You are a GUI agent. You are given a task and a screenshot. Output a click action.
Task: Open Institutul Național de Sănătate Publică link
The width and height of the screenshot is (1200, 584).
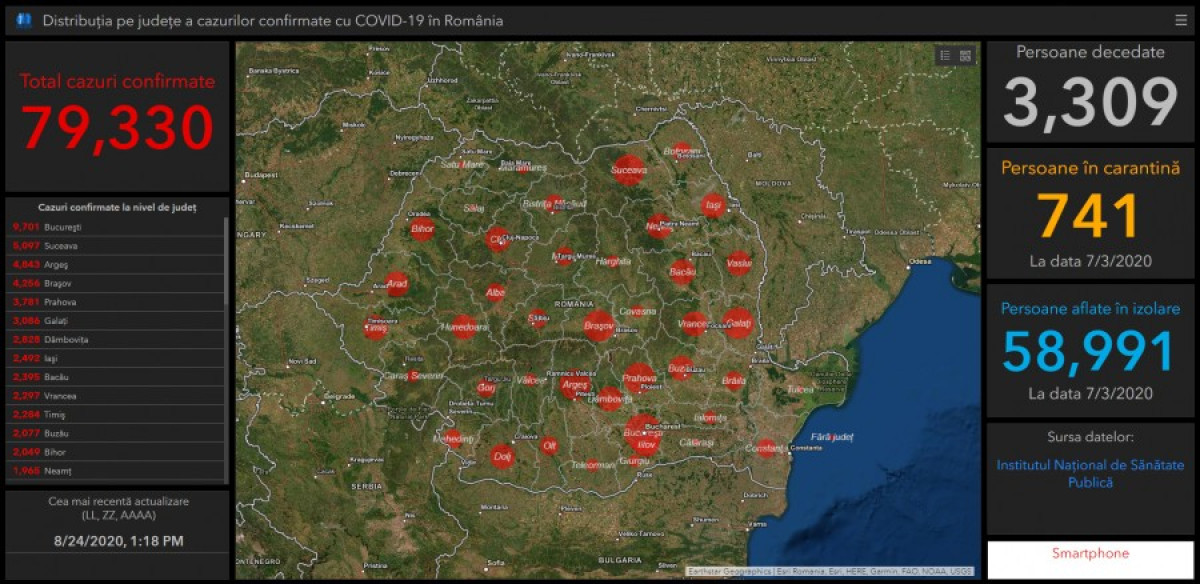[1090, 474]
